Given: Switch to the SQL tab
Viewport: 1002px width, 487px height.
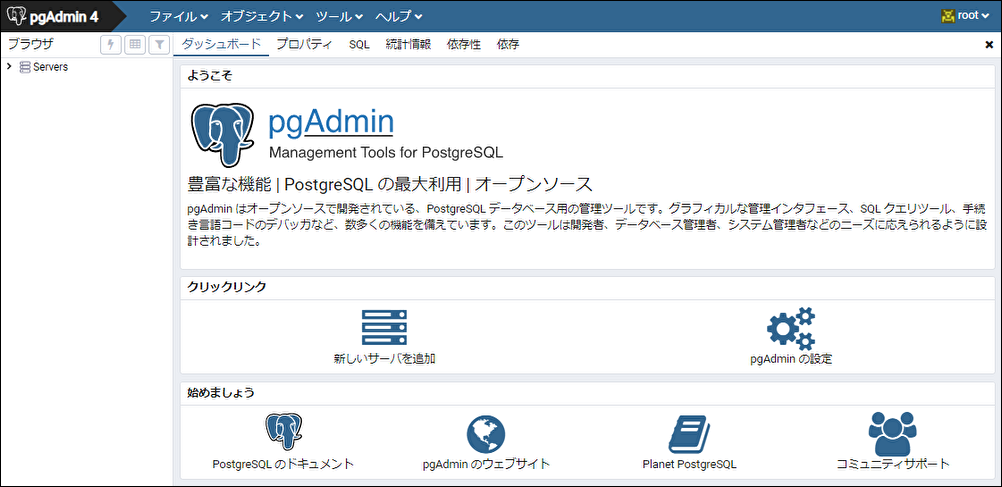Looking at the screenshot, I should [359, 45].
